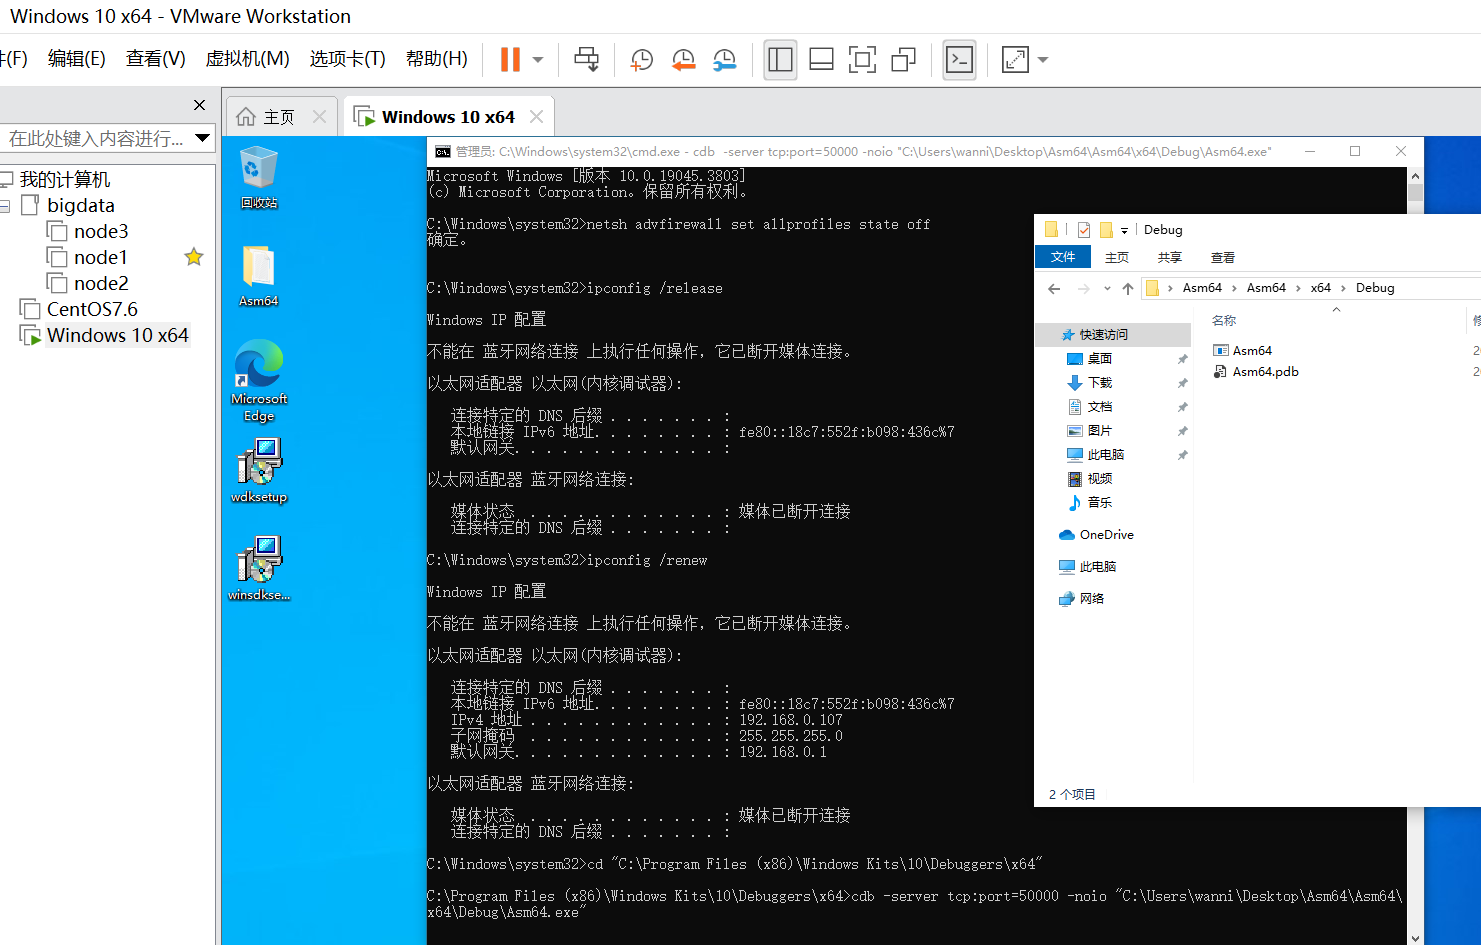The width and height of the screenshot is (1481, 945).
Task: Go back in Explorer navigation
Action: point(1054,288)
